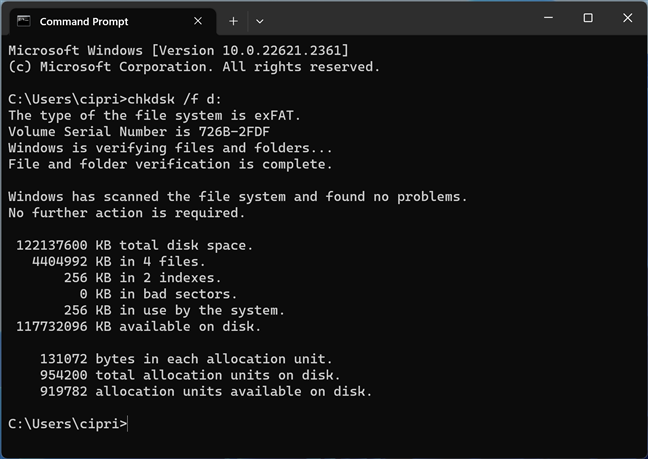This screenshot has width=648, height=459.
Task: Open a new tab with plus button
Action: point(233,20)
